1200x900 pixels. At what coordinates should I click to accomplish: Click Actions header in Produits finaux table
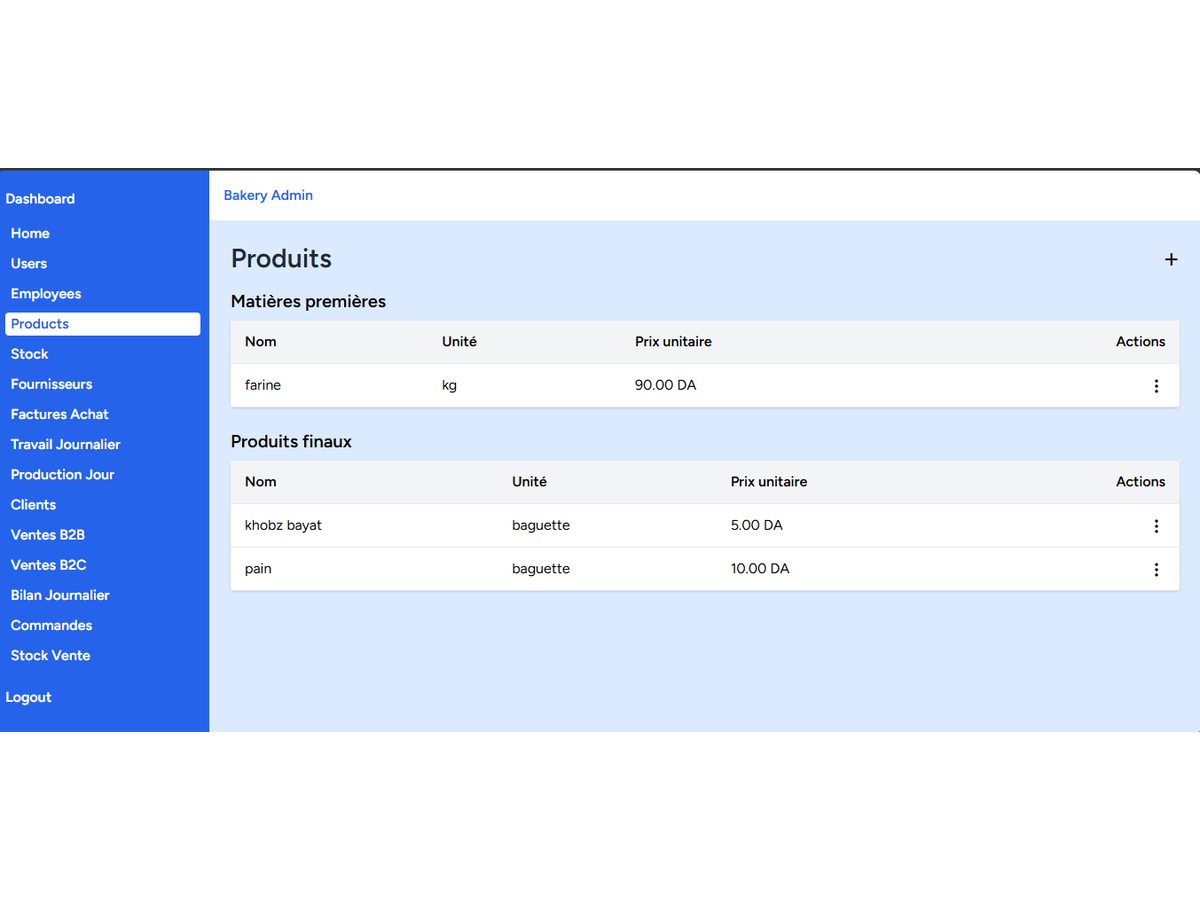point(1141,482)
